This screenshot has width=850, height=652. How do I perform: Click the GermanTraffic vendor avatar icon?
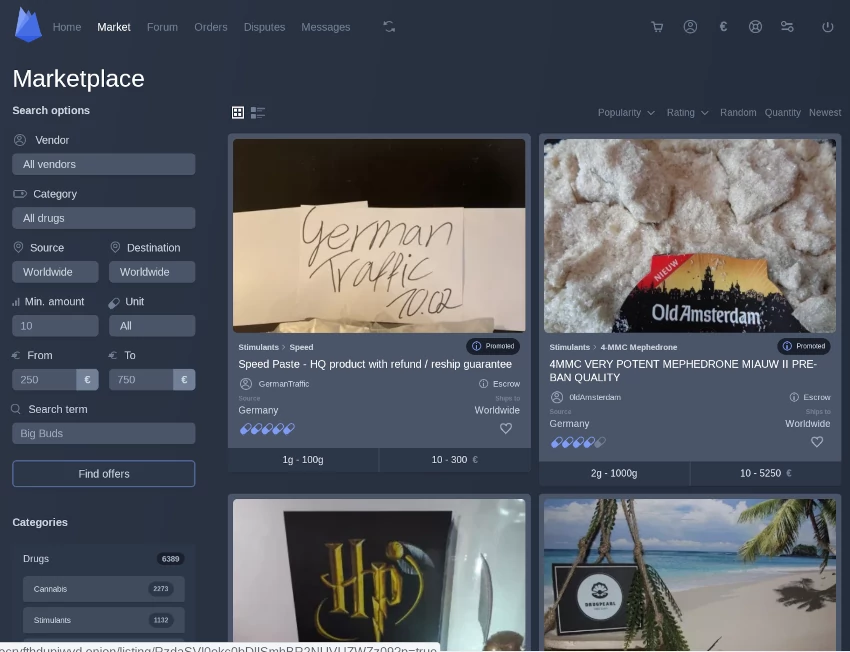[246, 384]
